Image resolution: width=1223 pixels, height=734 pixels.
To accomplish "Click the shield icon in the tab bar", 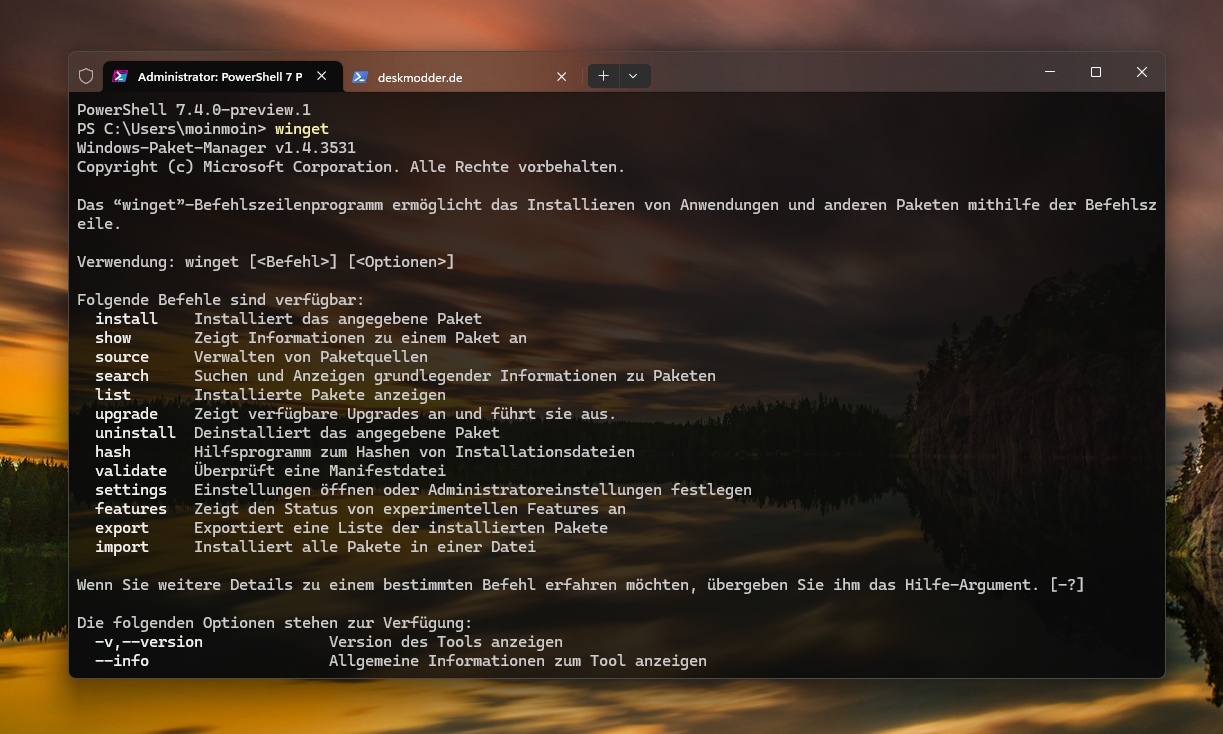I will coord(86,76).
